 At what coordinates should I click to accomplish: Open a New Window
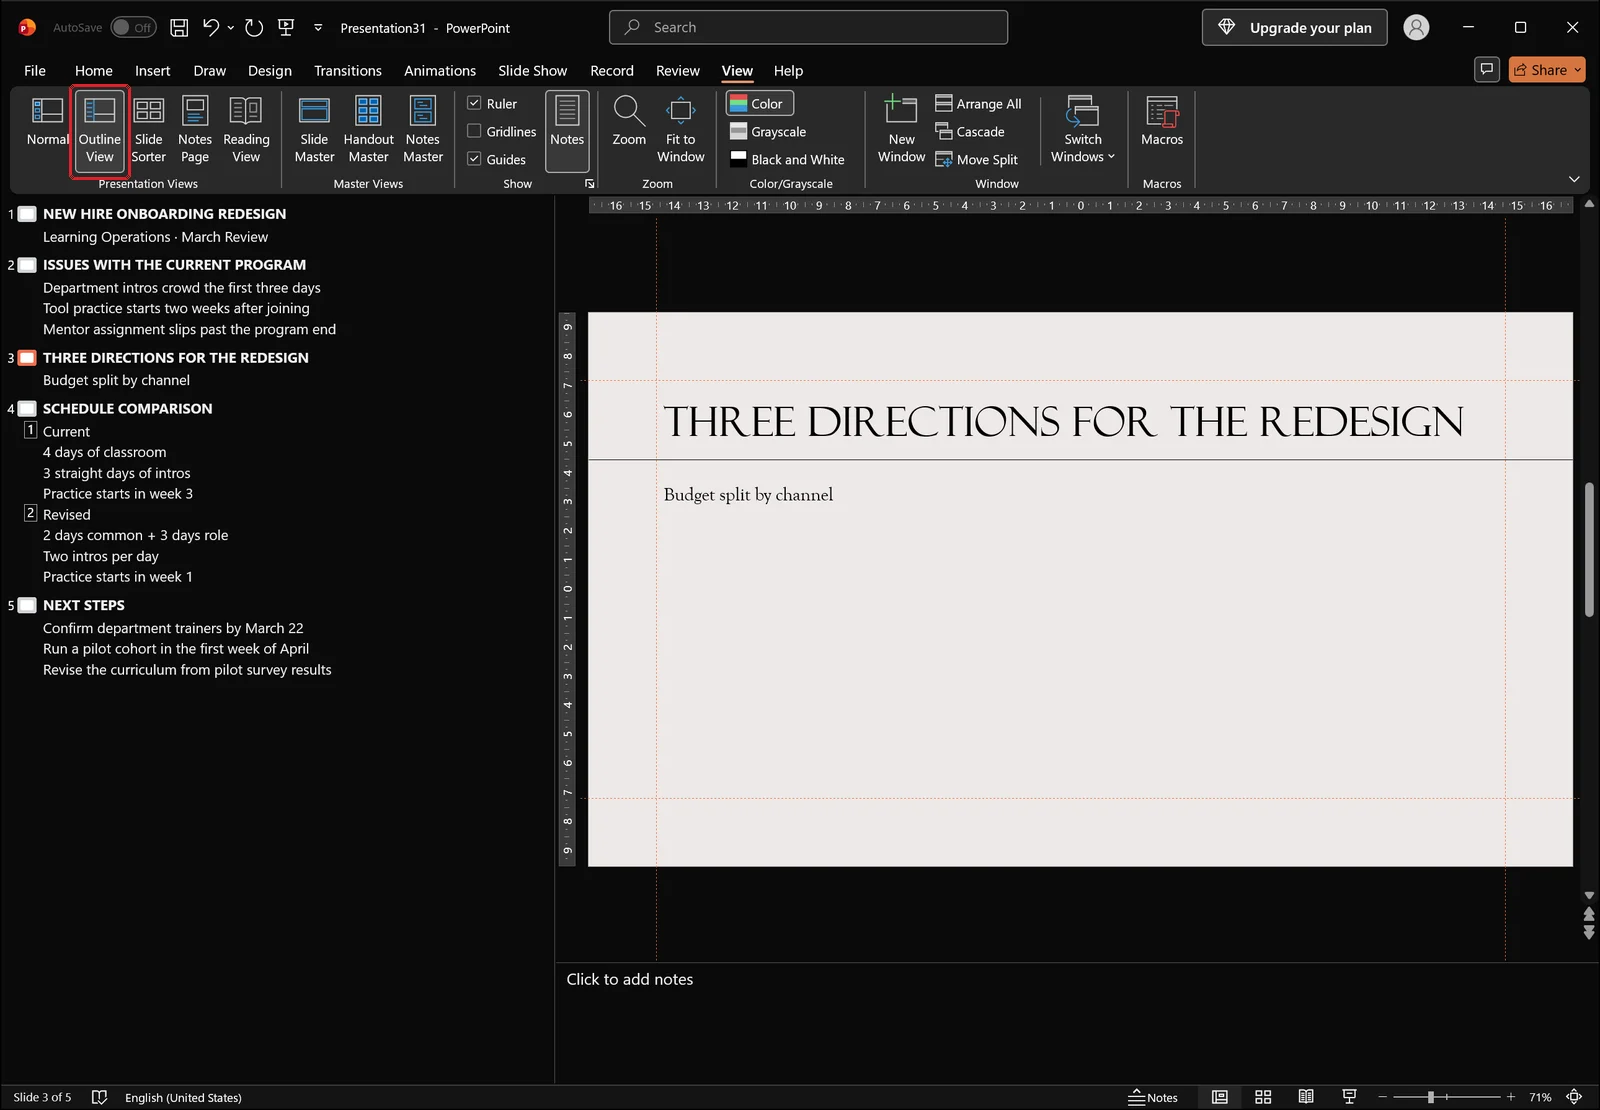pos(901,130)
